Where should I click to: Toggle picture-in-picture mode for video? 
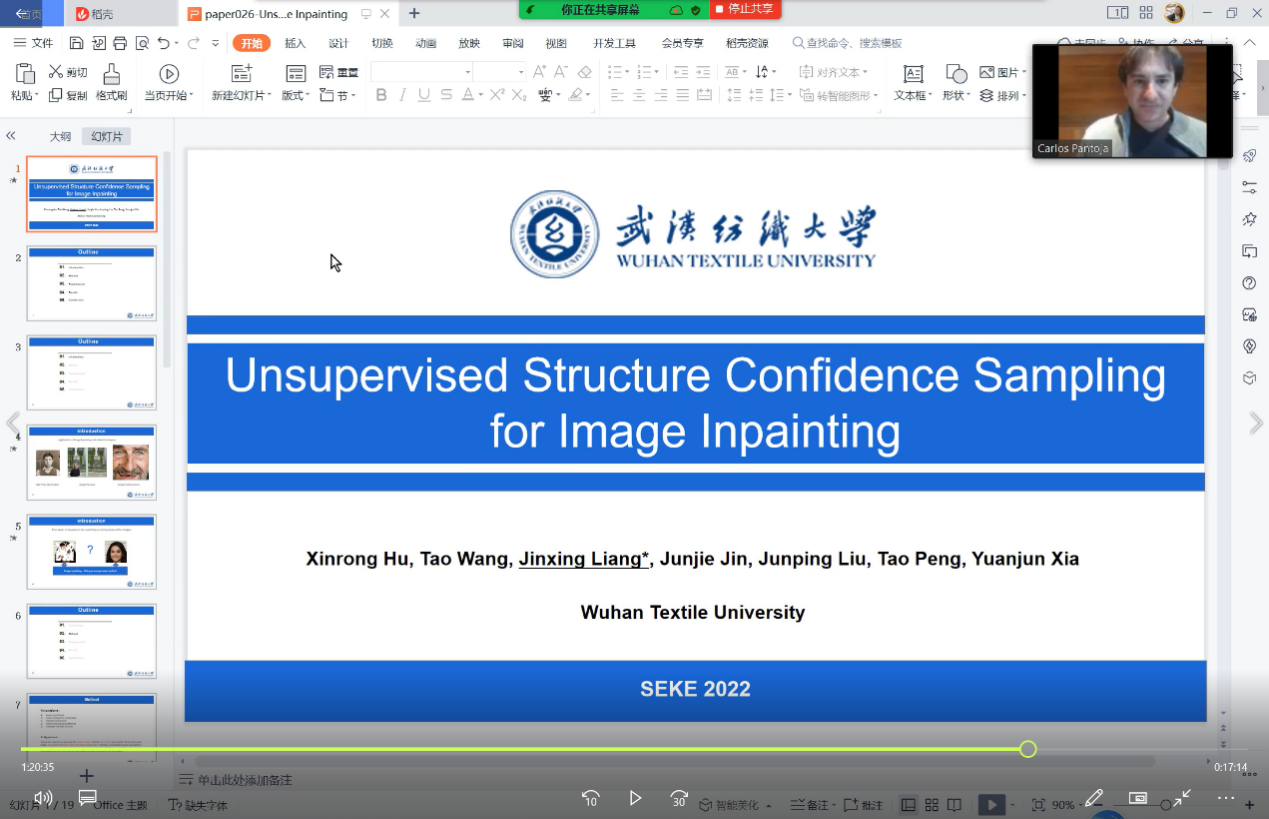1138,798
